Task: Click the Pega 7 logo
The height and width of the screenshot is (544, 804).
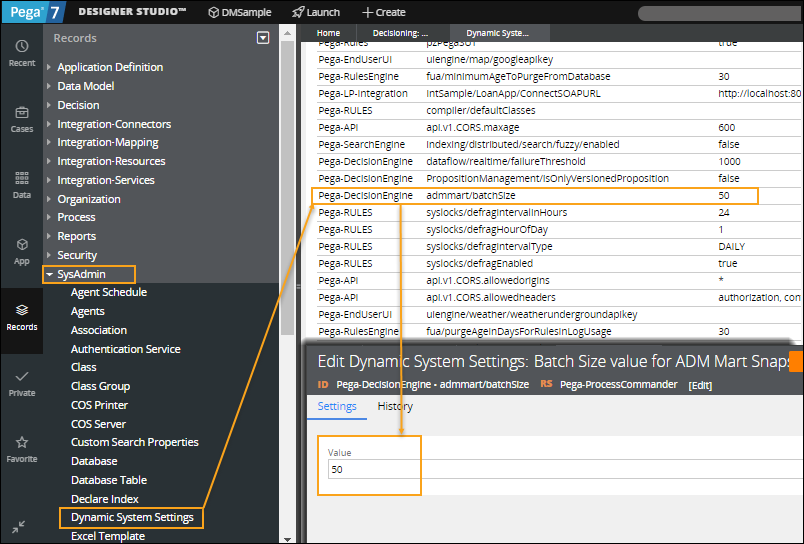Action: tap(33, 12)
